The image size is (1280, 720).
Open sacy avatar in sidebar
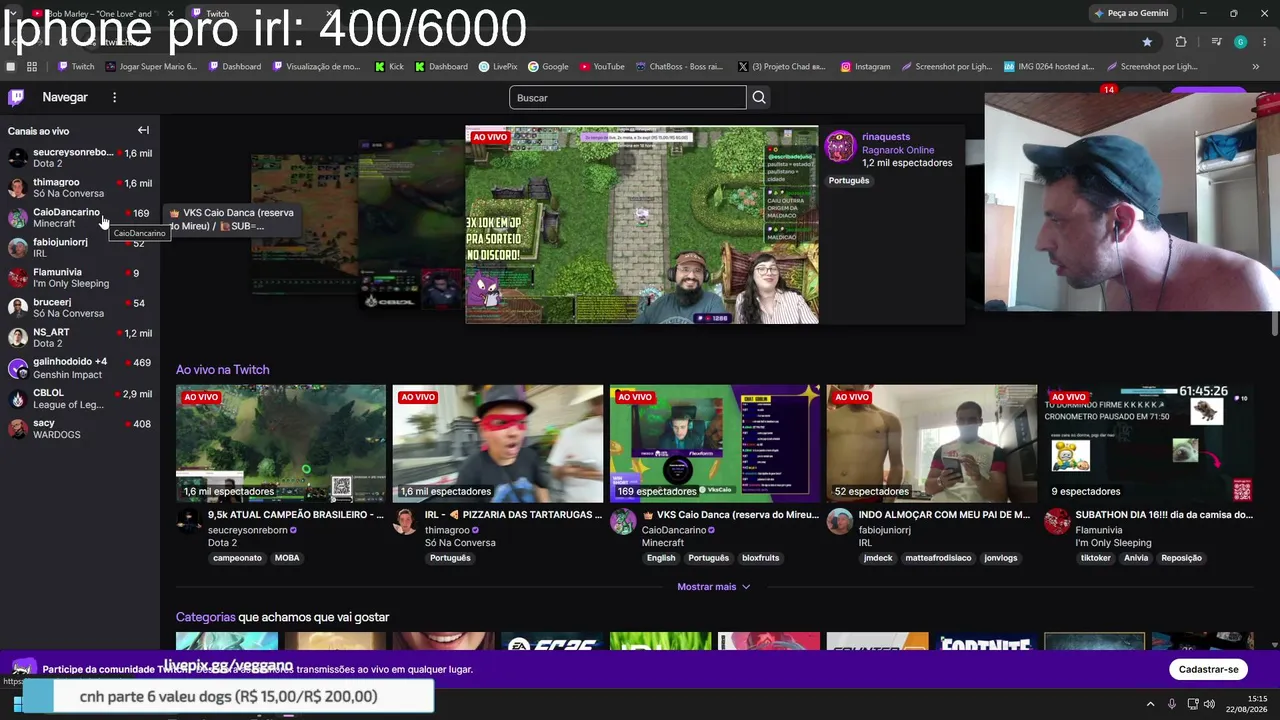(18, 429)
